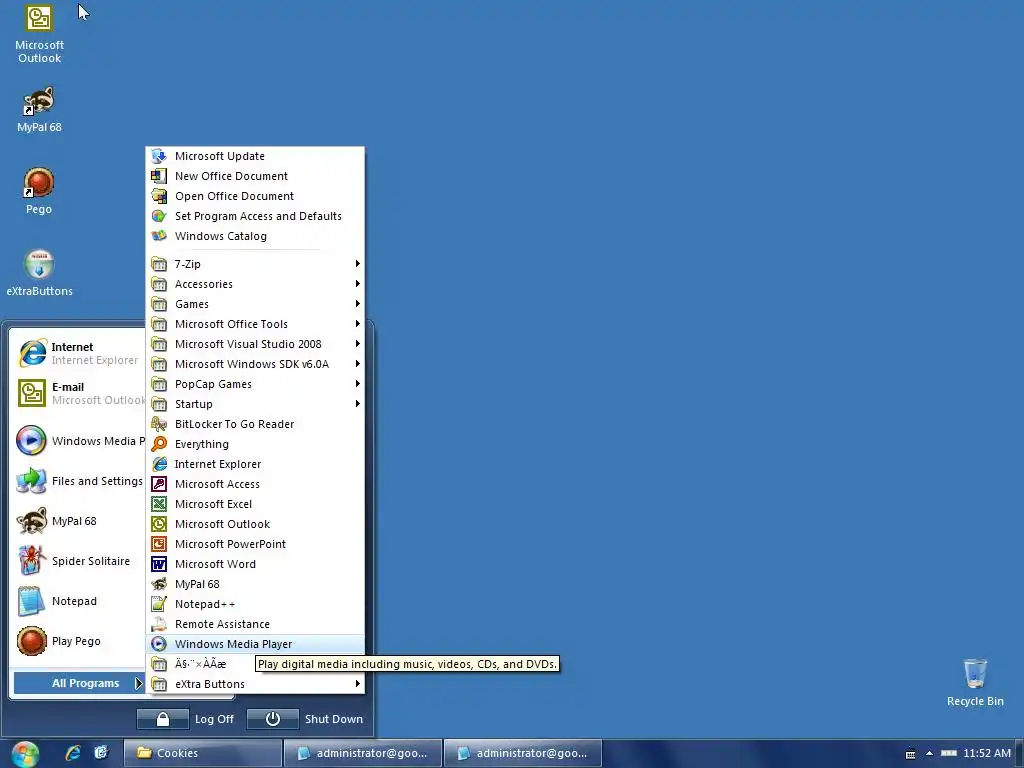
Task: Launch Spider Solitaire from Start menu
Action: click(78, 561)
